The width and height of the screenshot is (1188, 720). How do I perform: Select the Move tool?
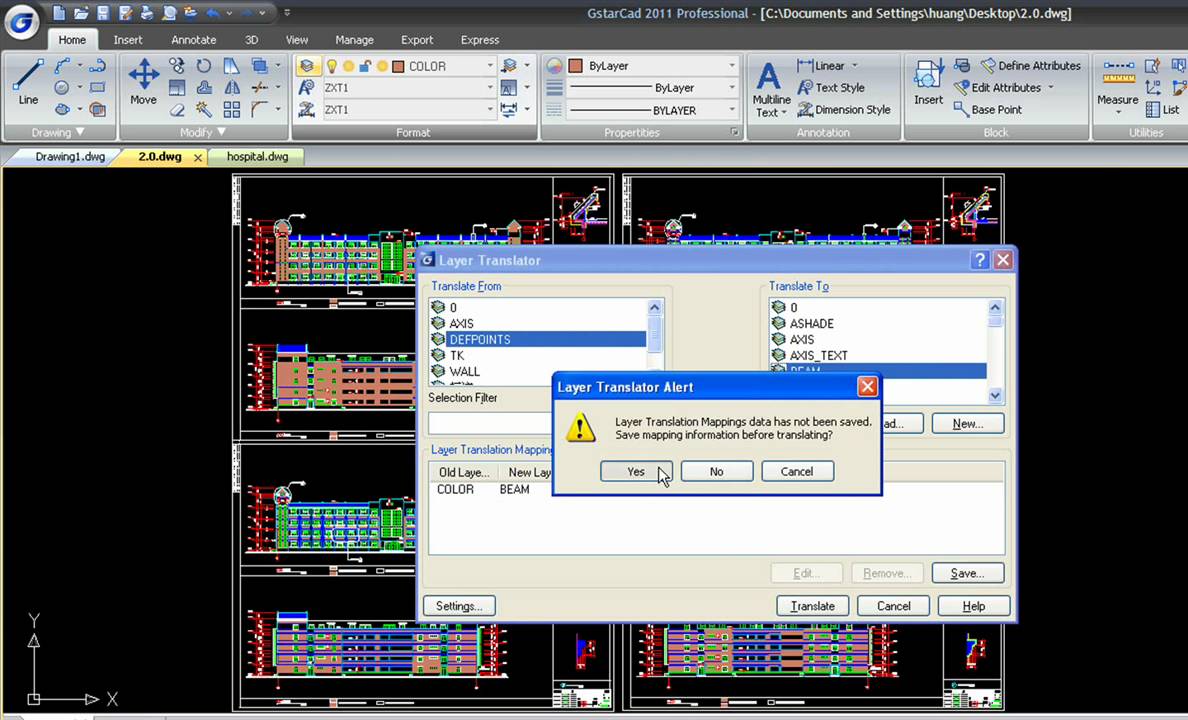point(143,82)
